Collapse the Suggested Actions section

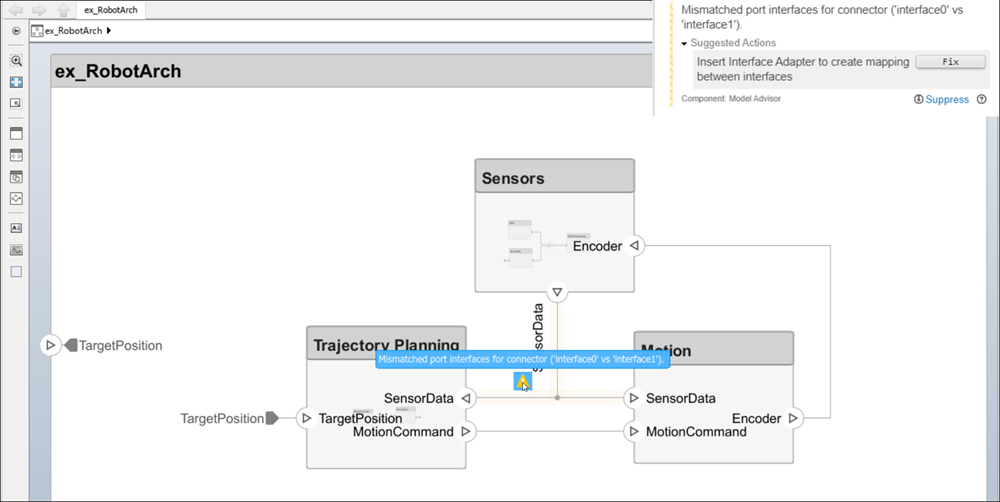point(684,44)
